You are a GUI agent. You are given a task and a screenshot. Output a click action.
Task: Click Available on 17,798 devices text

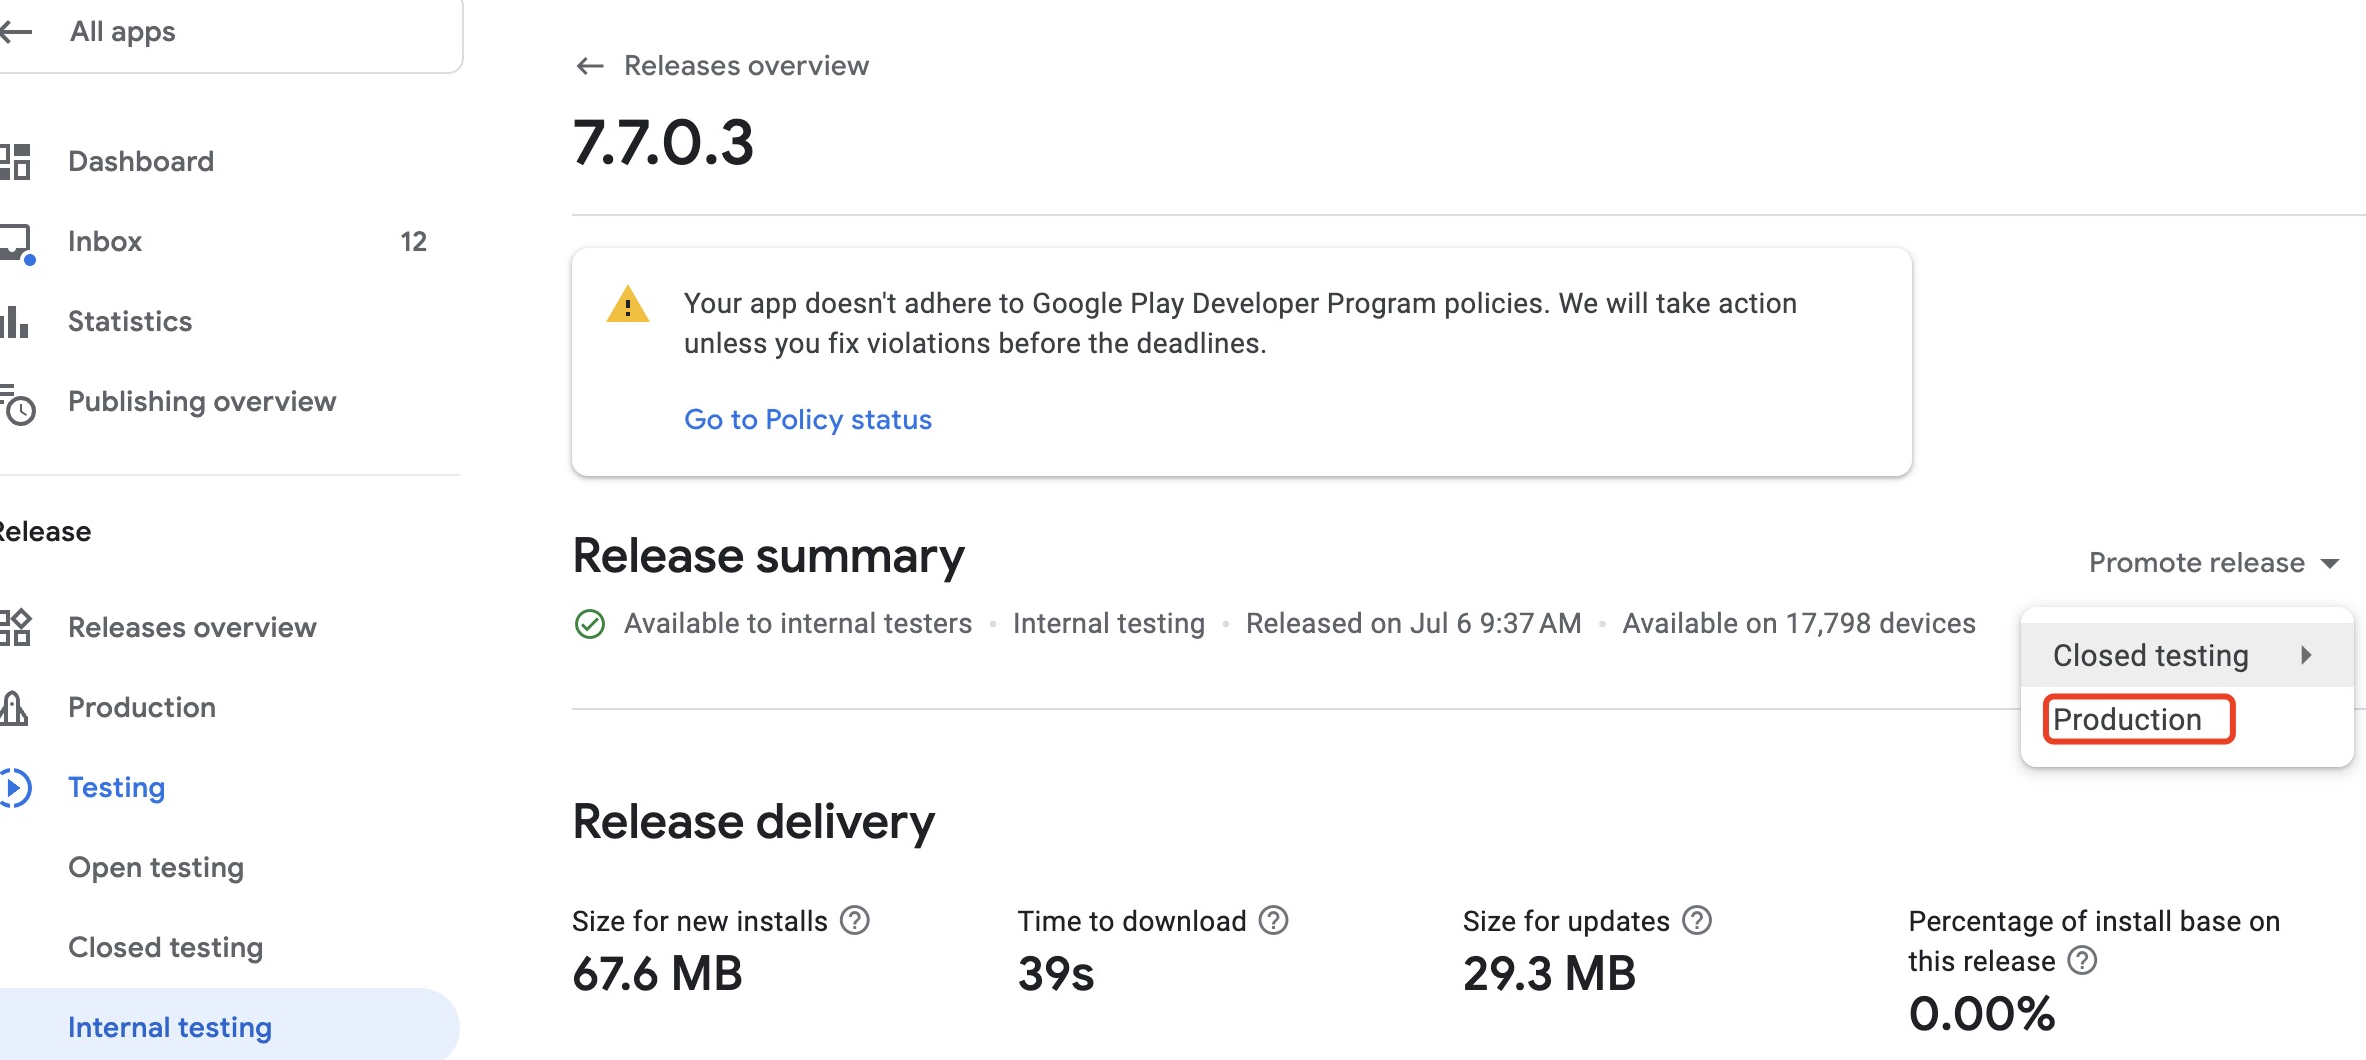pyautogui.click(x=1799, y=623)
